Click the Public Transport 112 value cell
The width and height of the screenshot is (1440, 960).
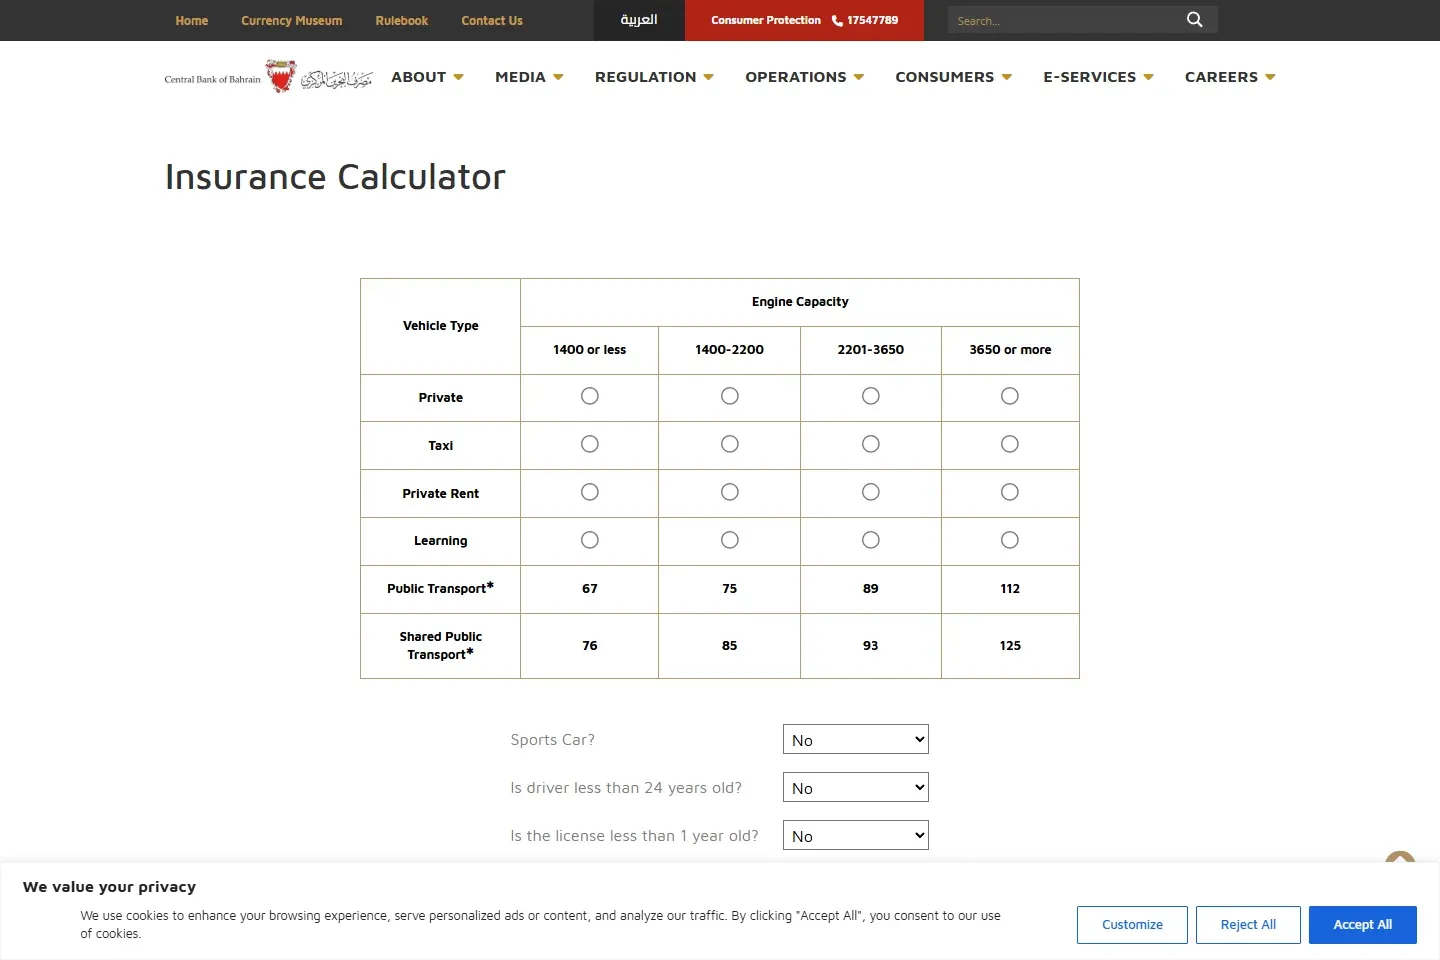(x=1010, y=589)
